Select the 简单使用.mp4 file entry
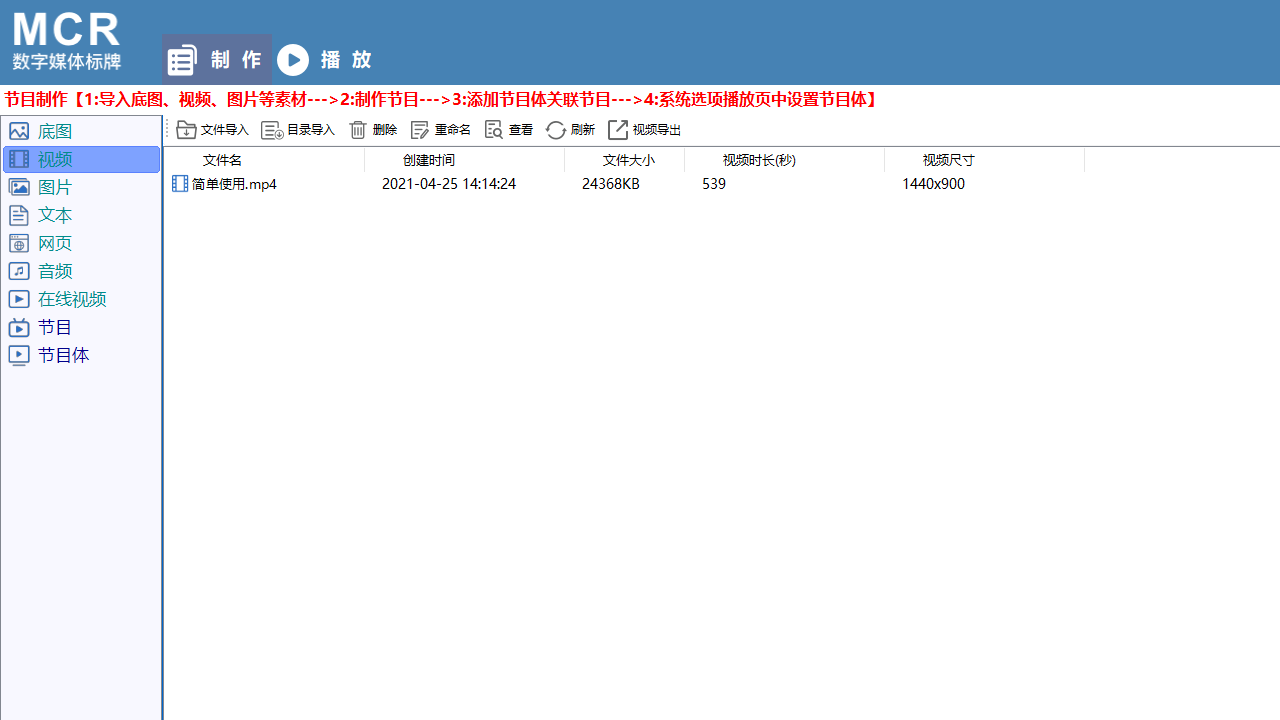Screen dimensions: 1280x720 pyautogui.click(x=233, y=184)
